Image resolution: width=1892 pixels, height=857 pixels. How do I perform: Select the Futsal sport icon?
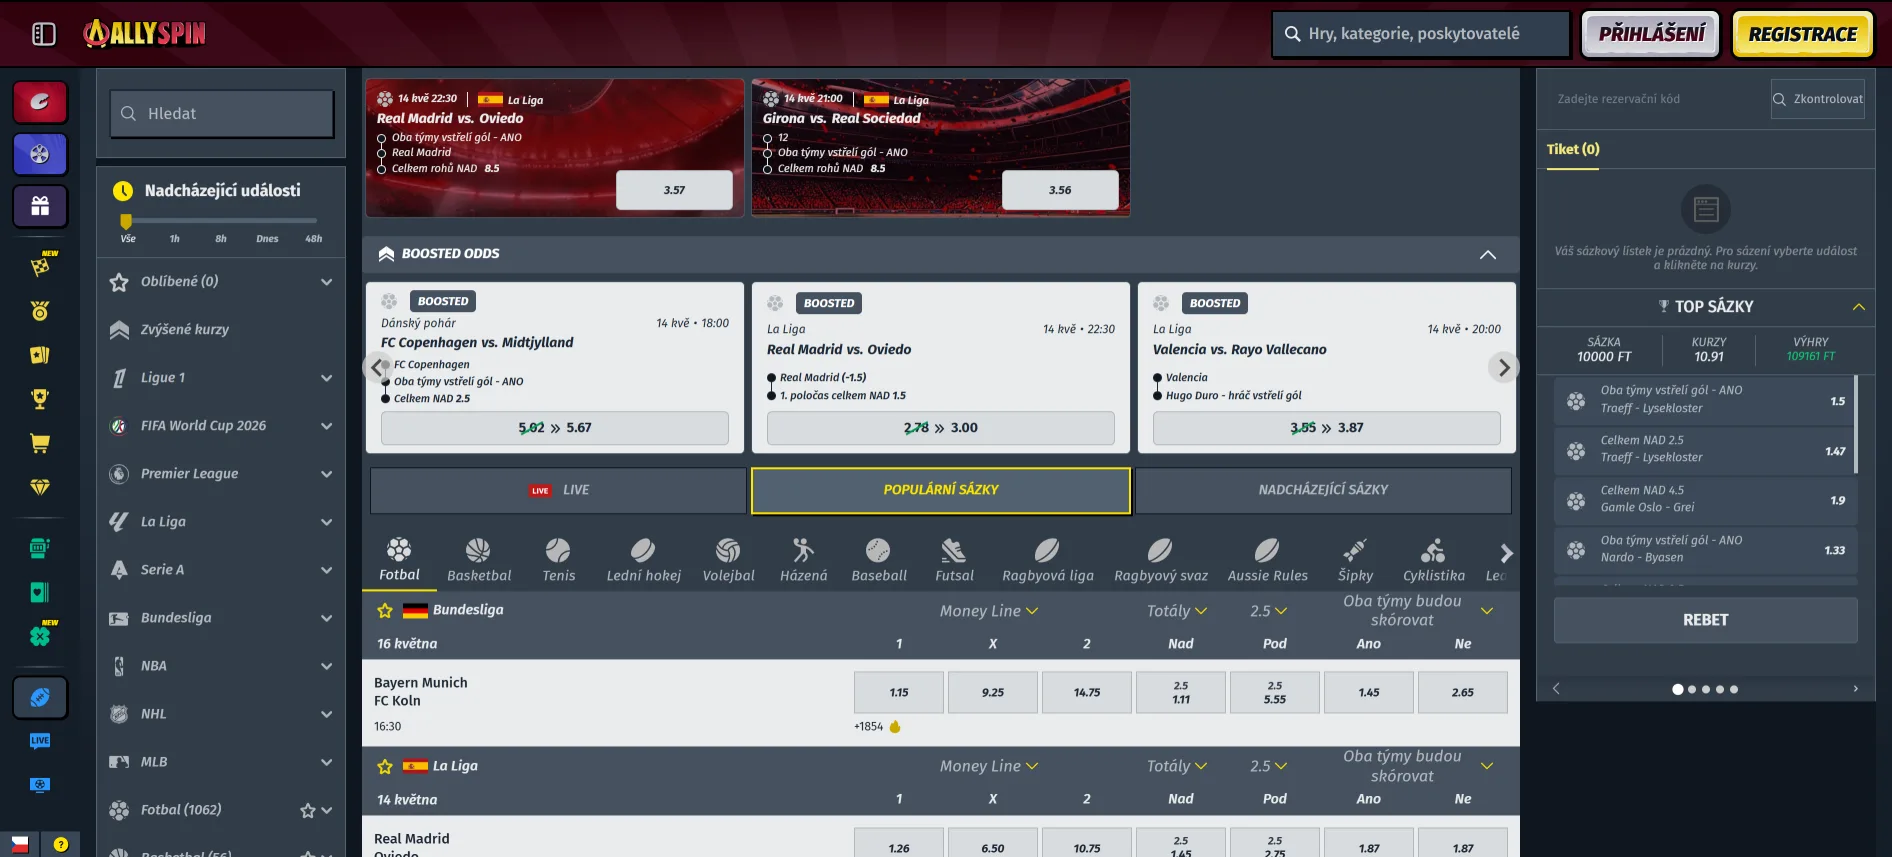pos(954,560)
